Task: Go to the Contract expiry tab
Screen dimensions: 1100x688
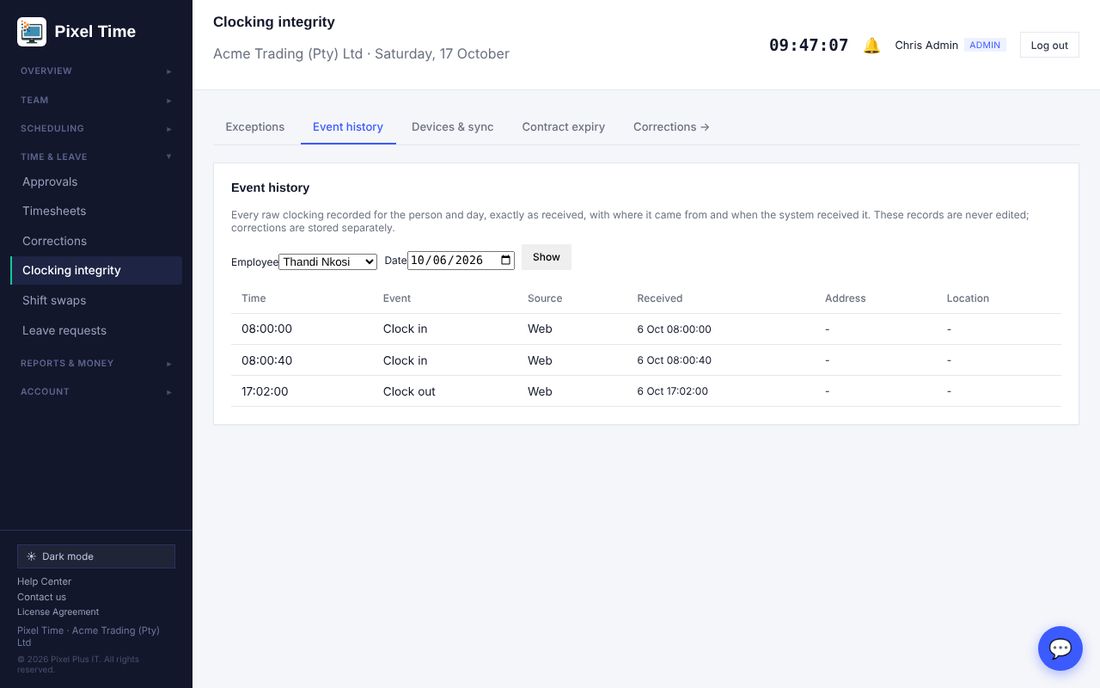Action: [x=563, y=127]
